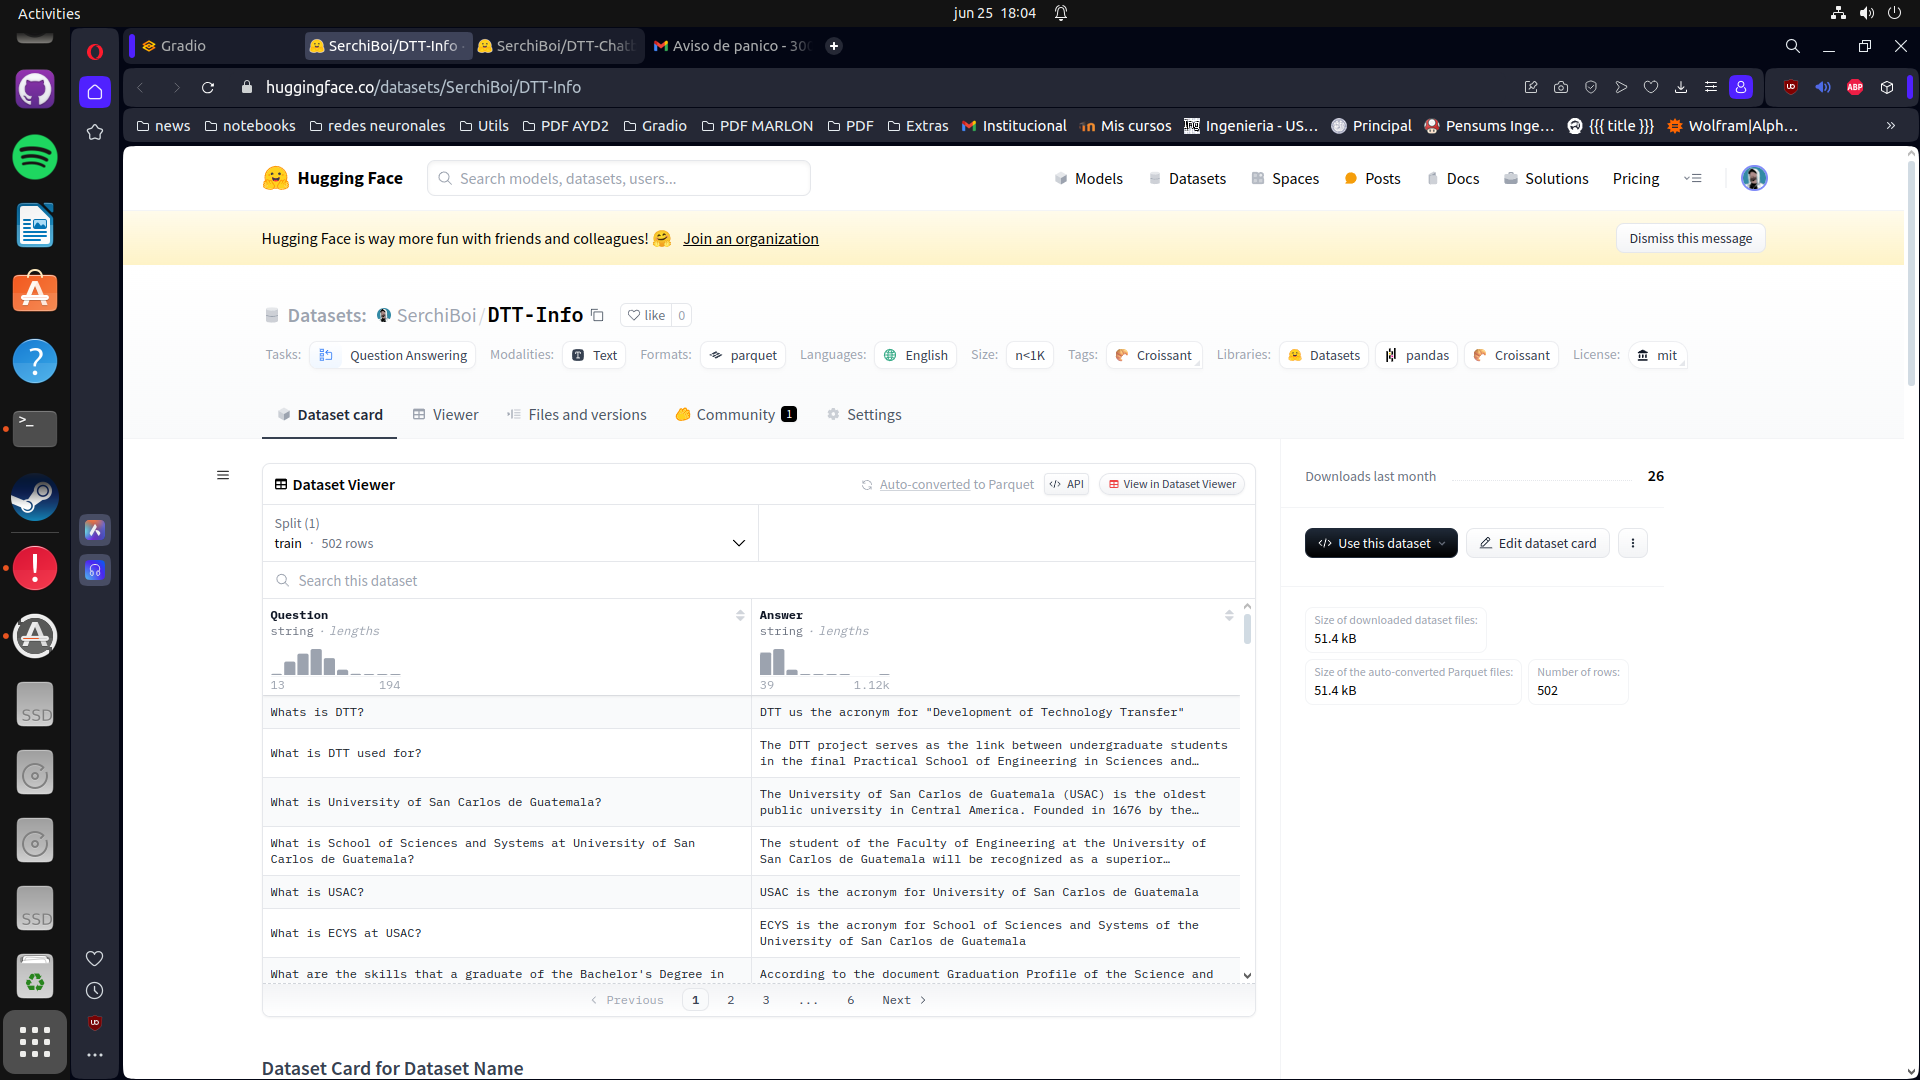This screenshot has height=1080, width=1920.
Task: Open the table of contents hamburger icon
Action: coord(223,475)
